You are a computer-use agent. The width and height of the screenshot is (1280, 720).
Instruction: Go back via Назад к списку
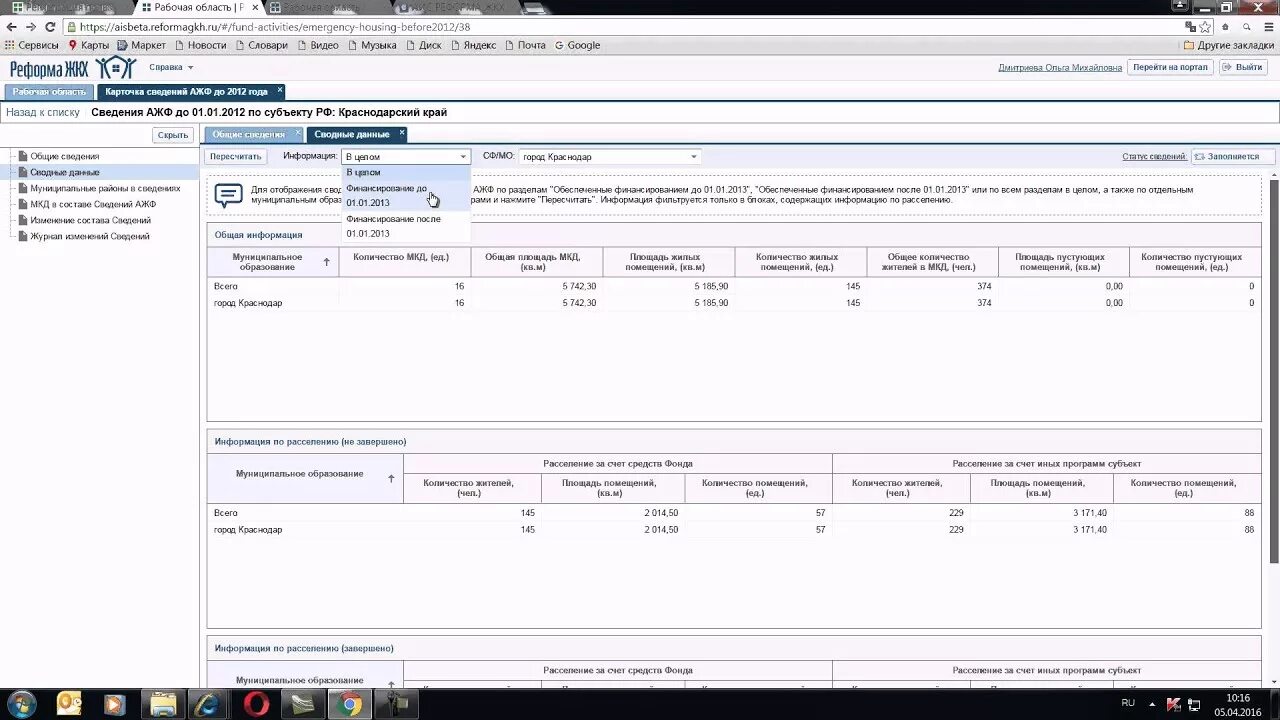tap(43, 113)
